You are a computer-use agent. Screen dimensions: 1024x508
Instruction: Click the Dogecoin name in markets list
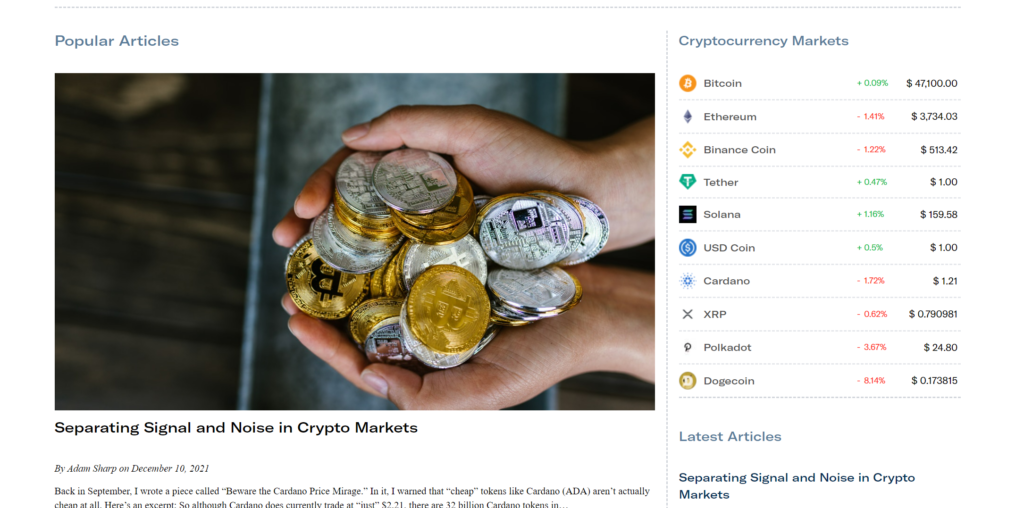(x=729, y=381)
